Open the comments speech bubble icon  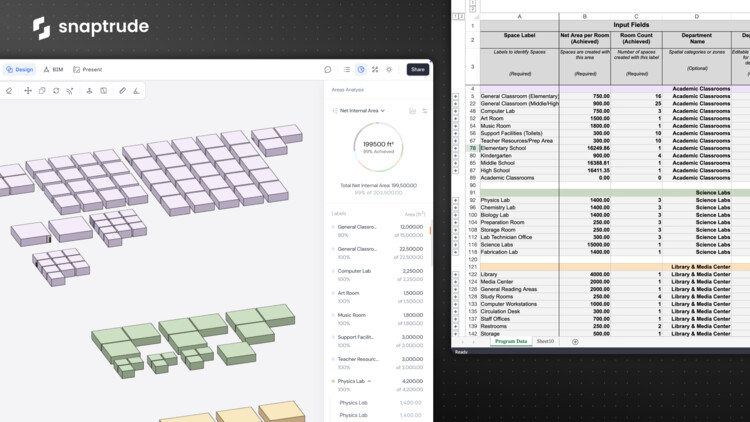(x=328, y=70)
